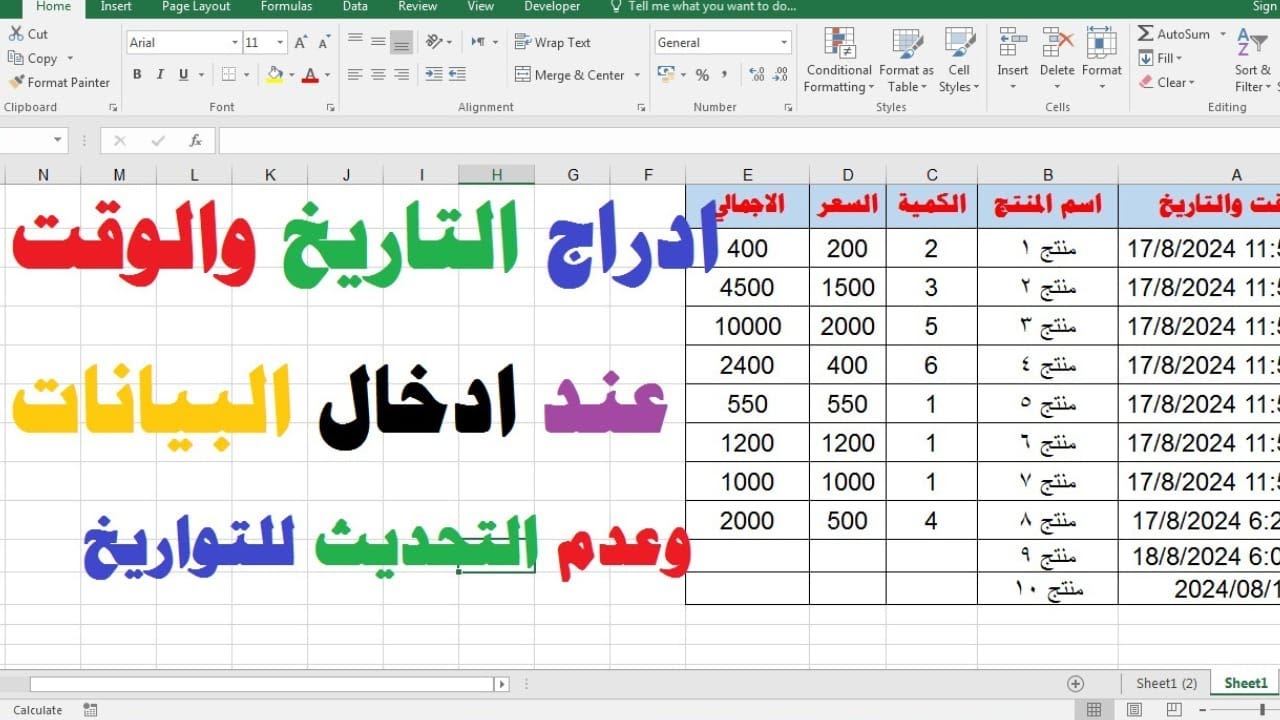
Task: Switch to the Page Layout tab
Action: [x=197, y=7]
